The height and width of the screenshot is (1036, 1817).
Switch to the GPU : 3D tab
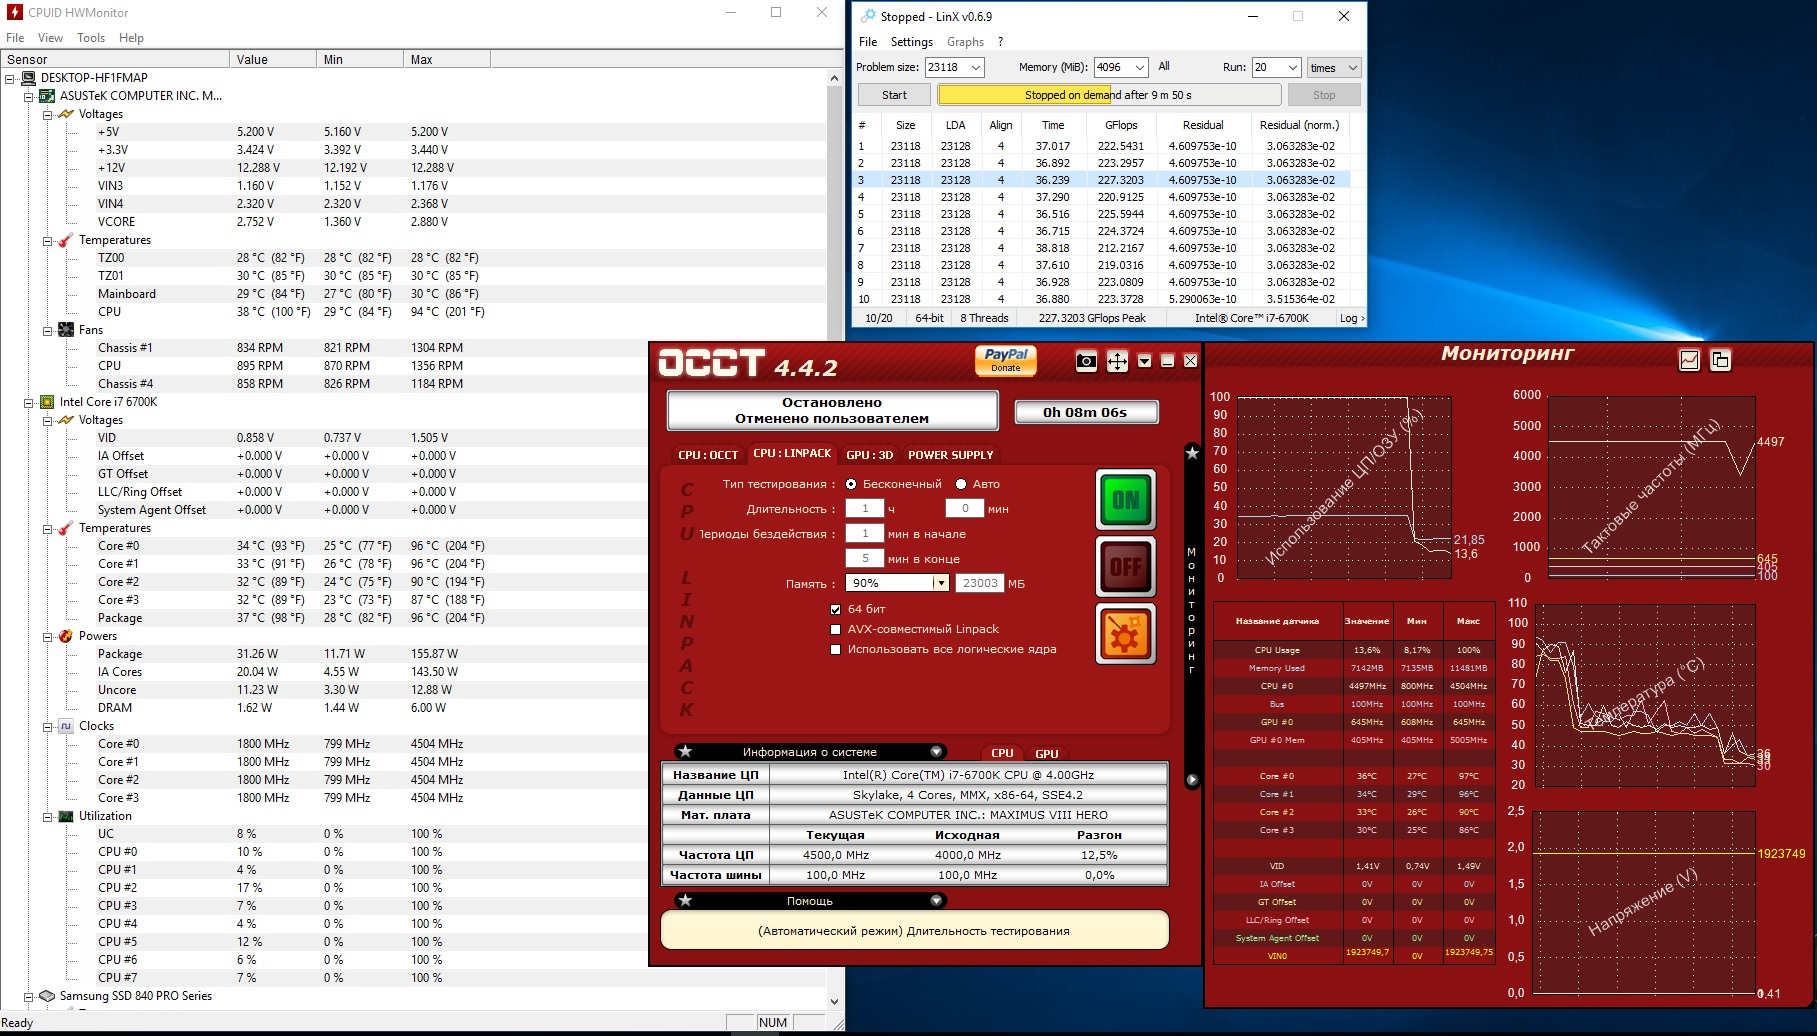869,455
